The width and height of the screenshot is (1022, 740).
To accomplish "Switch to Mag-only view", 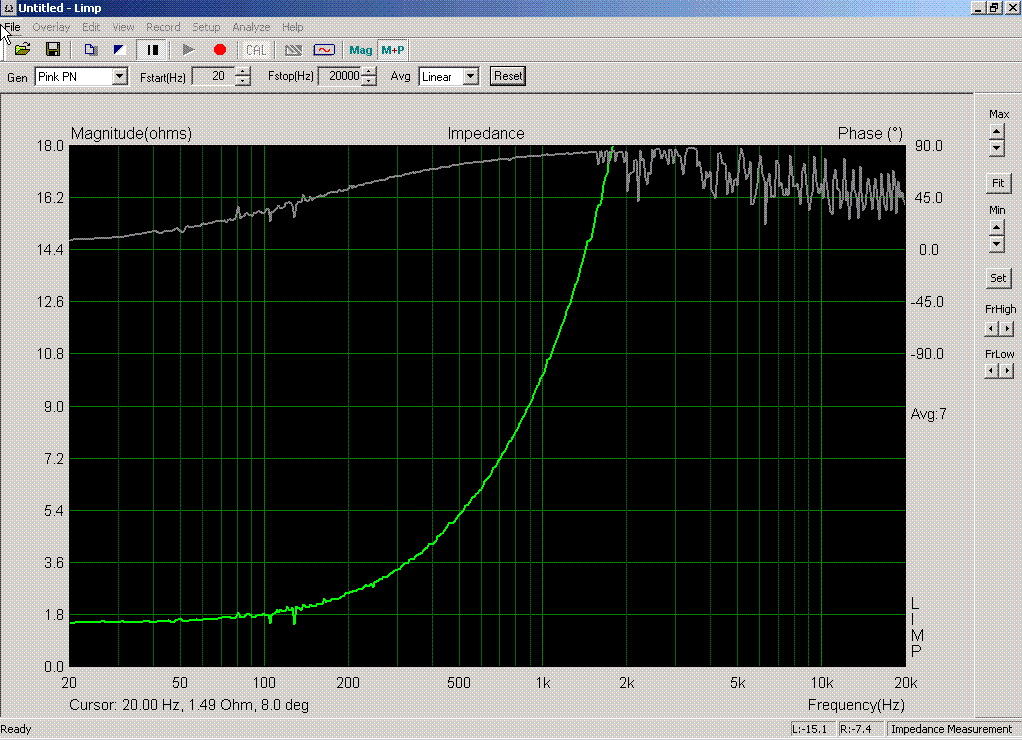I will pyautogui.click(x=360, y=50).
